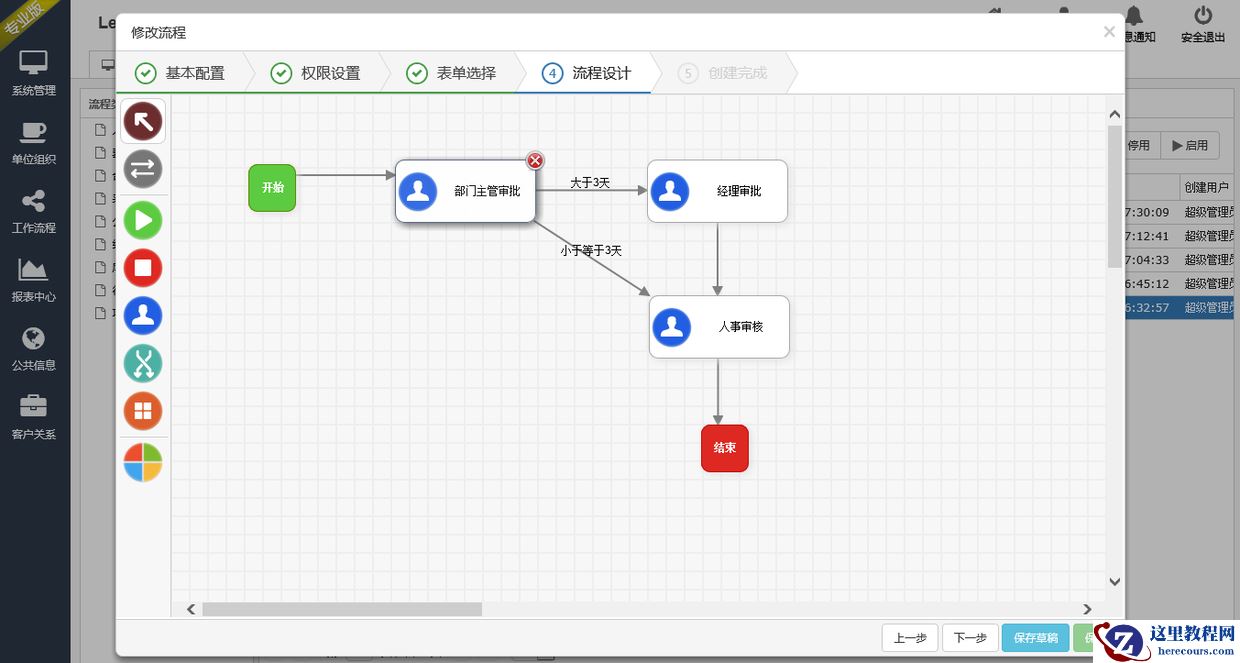1240x663 pixels.
Task: Click the 下一步 button
Action: click(970, 638)
